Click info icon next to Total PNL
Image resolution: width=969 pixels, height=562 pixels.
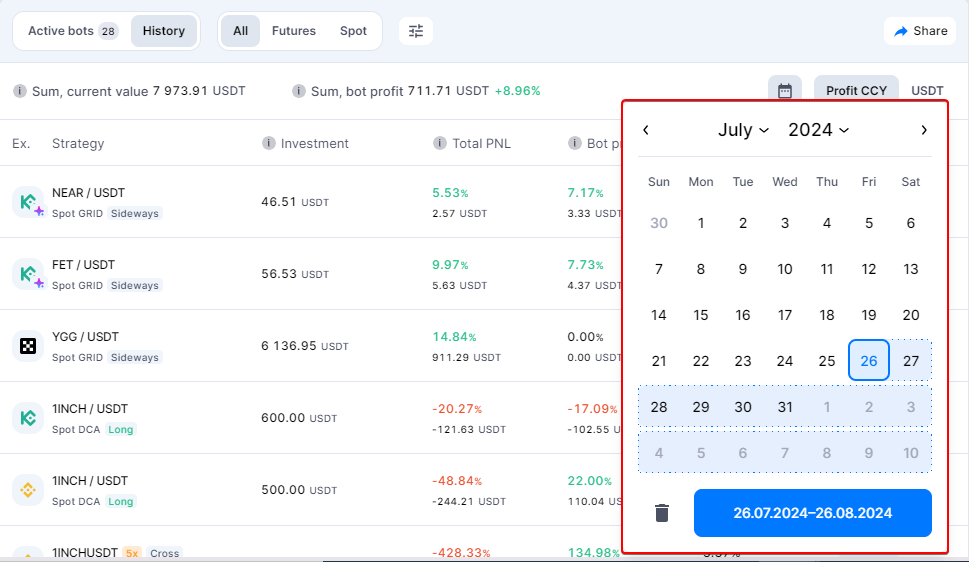click(440, 144)
